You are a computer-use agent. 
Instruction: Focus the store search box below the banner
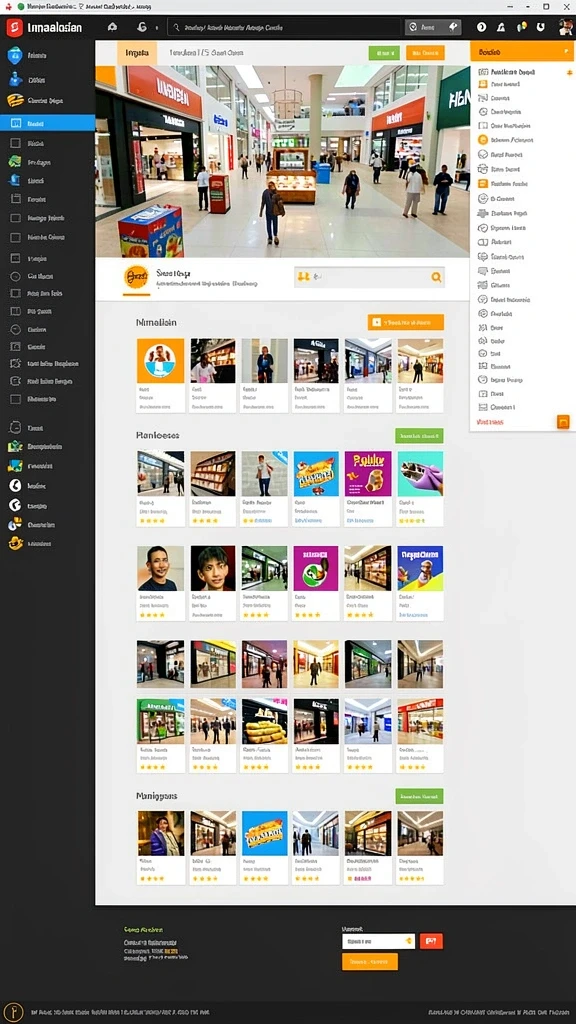point(369,277)
